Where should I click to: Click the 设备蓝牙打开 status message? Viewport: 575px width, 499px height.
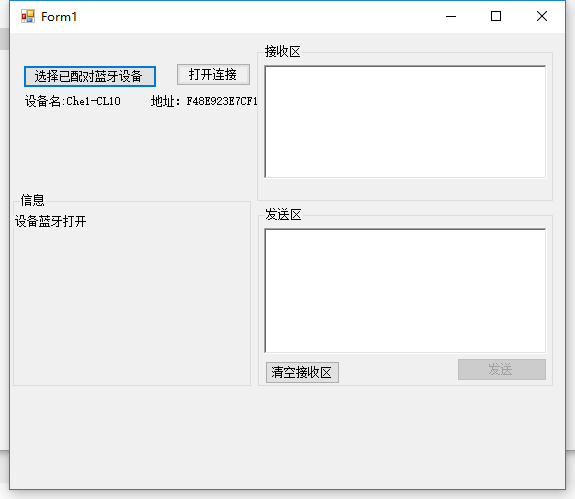tap(51, 221)
